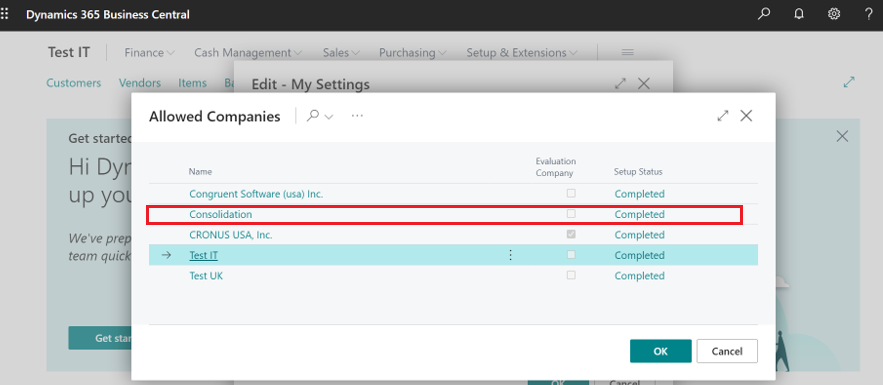Open the more options ellipsis in Allowed Companies
883x385 pixels.
[357, 116]
